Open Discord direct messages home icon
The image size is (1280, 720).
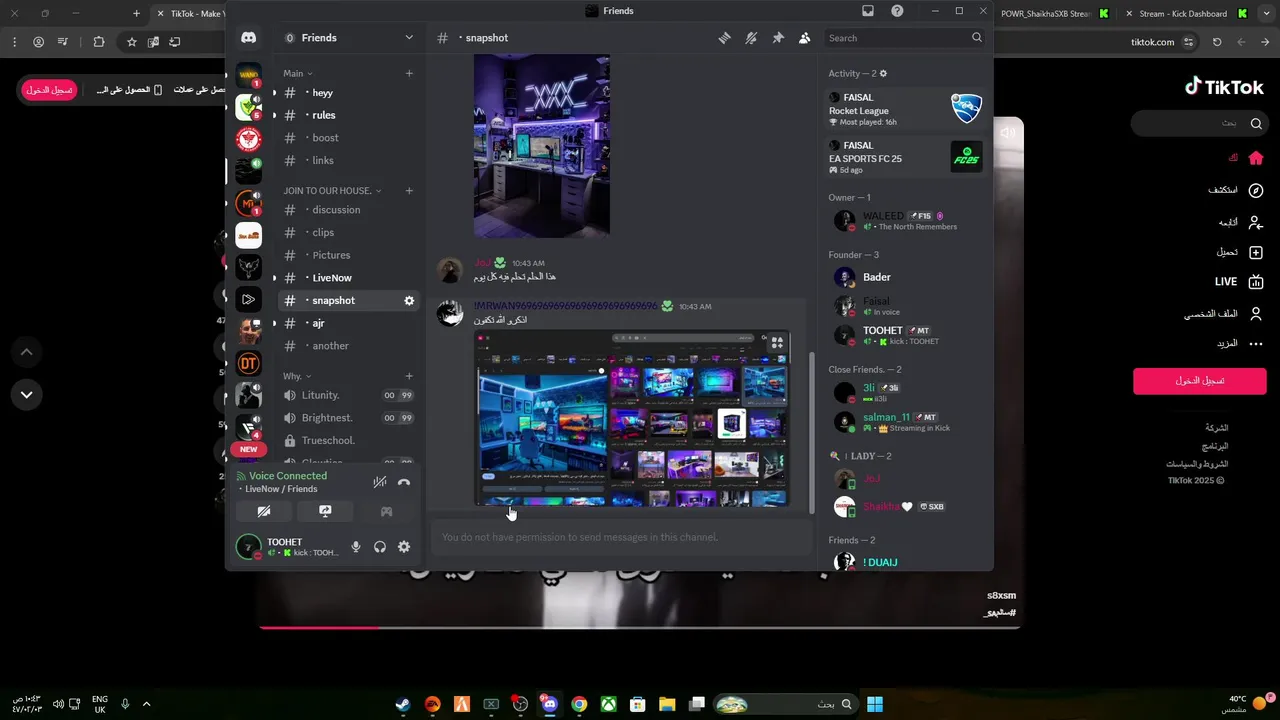[x=248, y=38]
